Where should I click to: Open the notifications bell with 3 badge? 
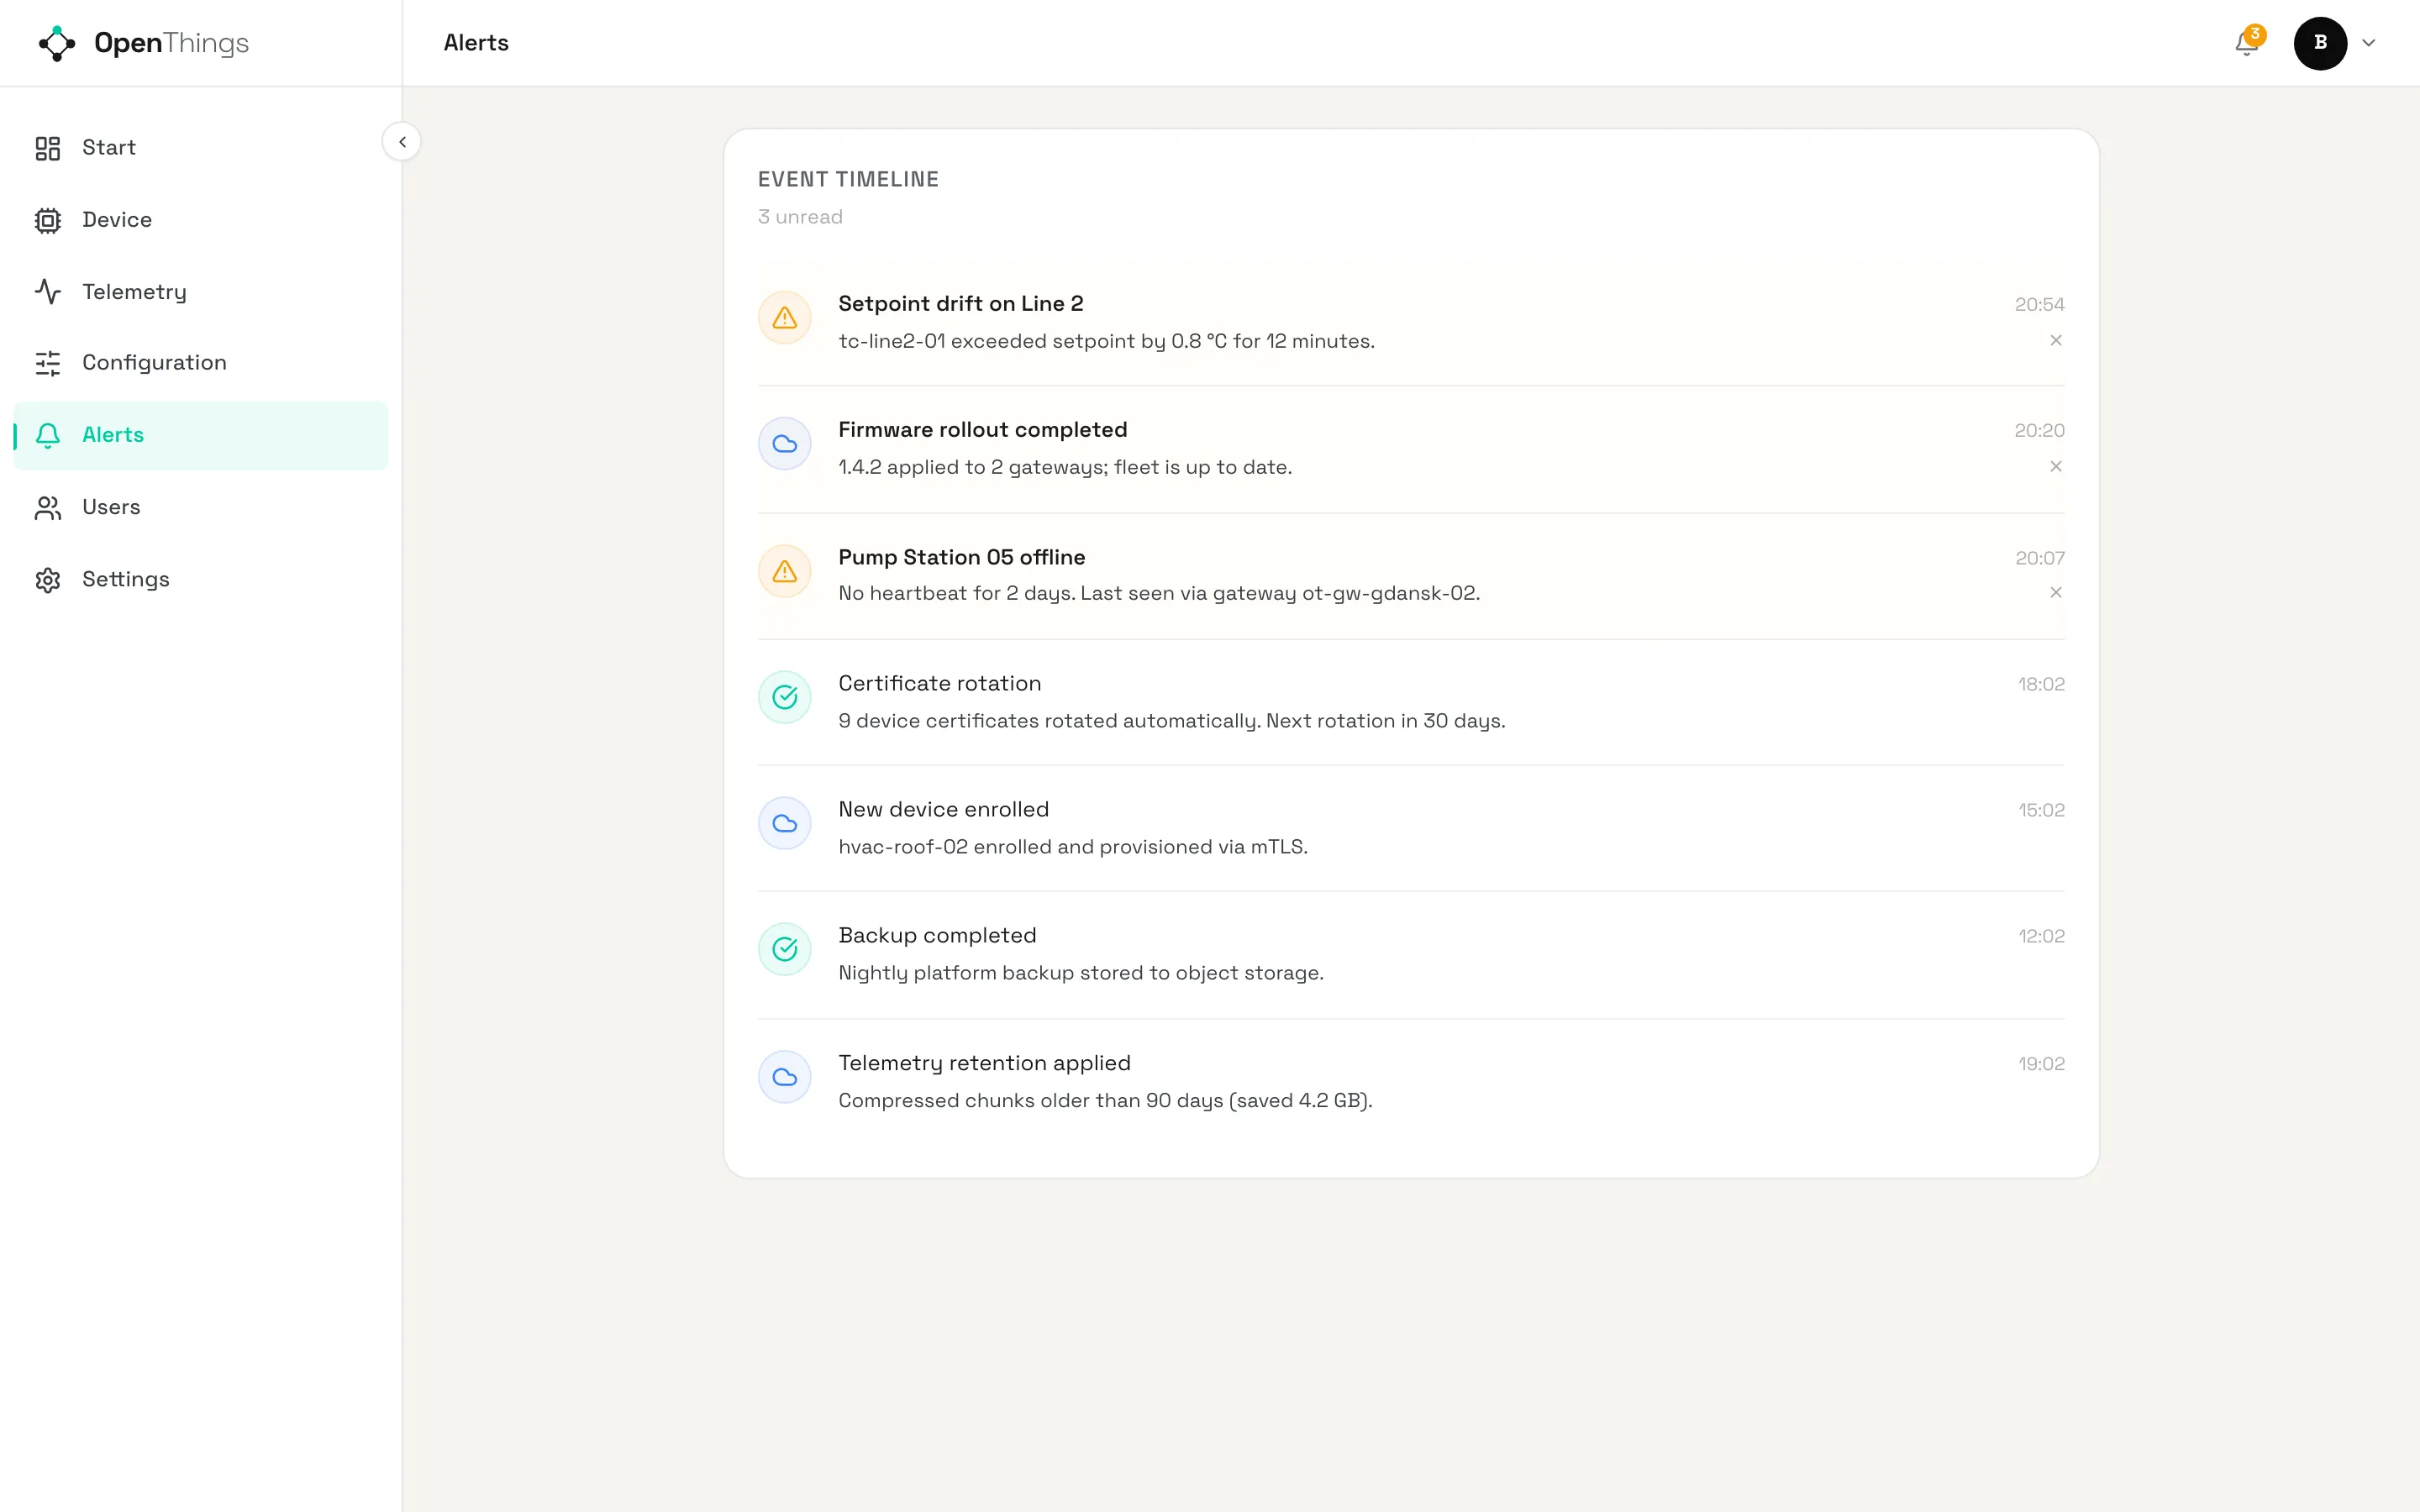pyautogui.click(x=2247, y=43)
